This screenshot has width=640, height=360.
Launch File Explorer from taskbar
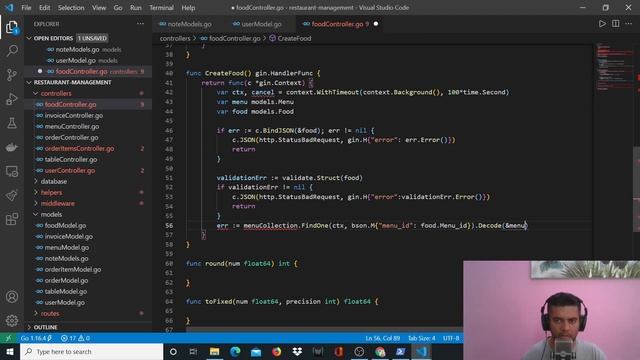(x=214, y=351)
